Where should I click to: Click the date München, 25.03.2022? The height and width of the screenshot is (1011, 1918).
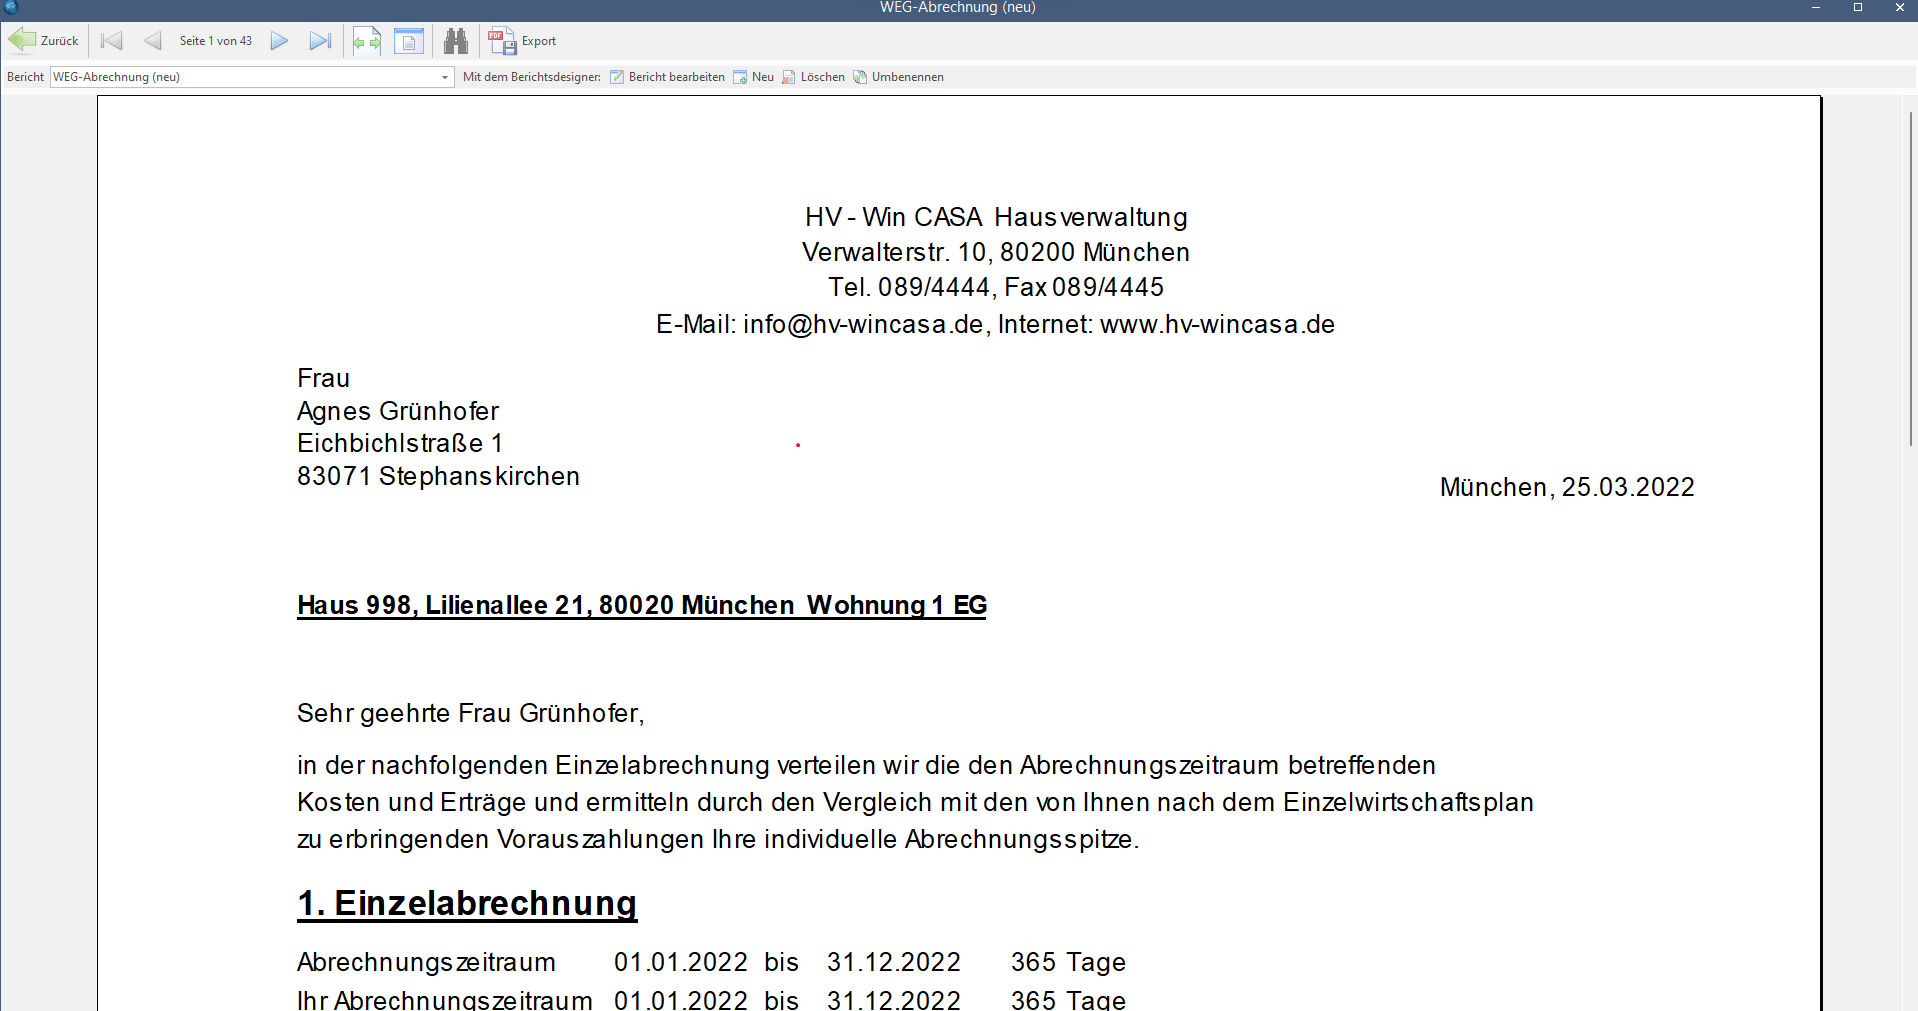click(1566, 487)
